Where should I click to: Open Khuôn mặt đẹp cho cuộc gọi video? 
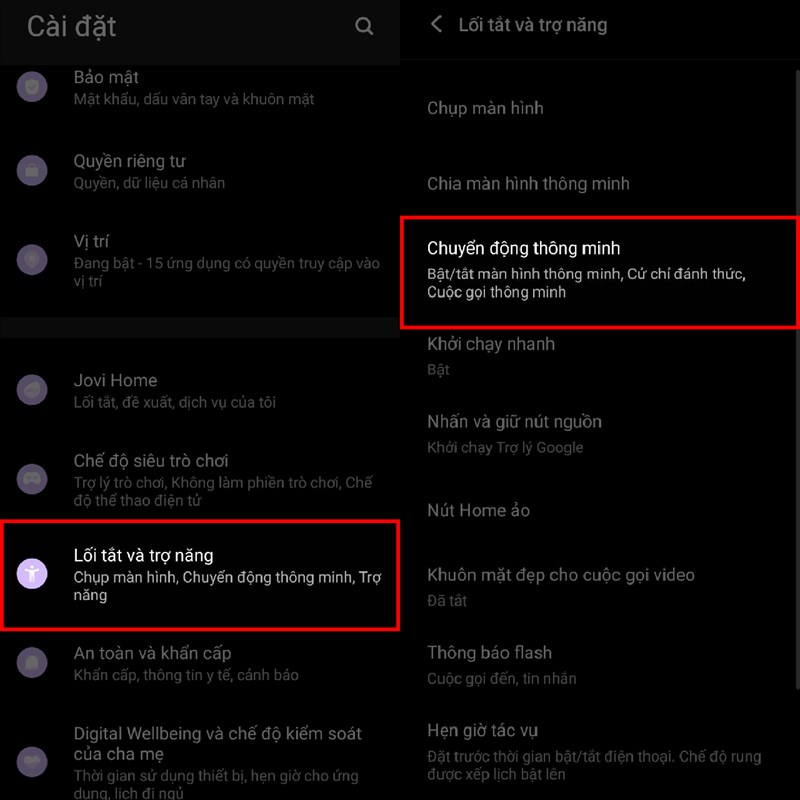click(598, 587)
